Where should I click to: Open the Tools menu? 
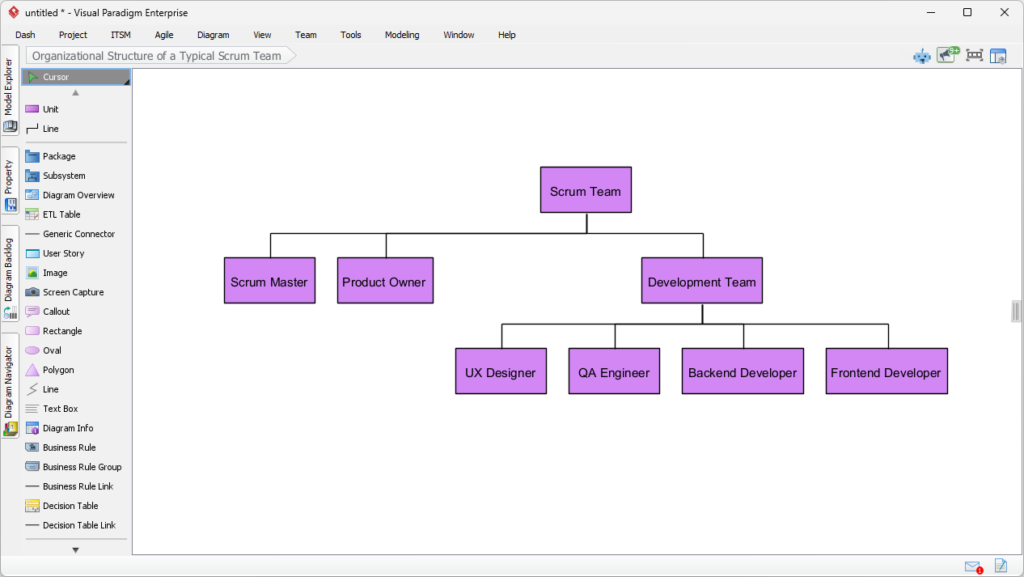pos(351,35)
